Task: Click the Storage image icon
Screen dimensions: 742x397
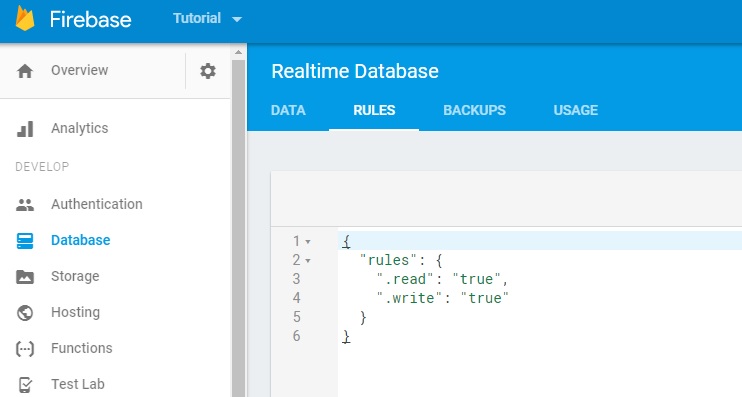Action: point(25,276)
